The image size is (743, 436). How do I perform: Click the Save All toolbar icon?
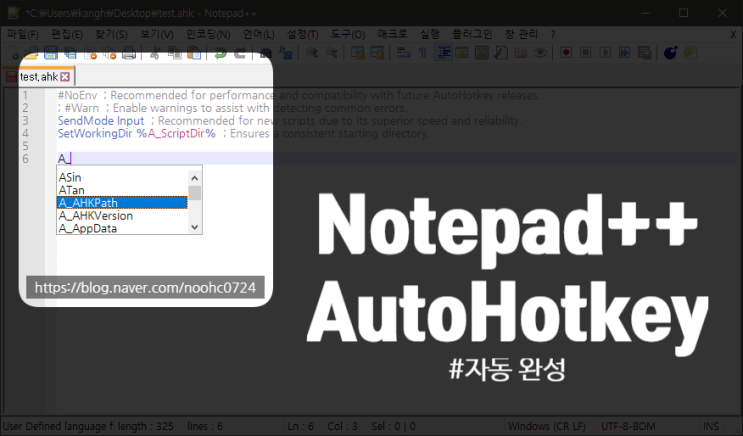point(70,53)
